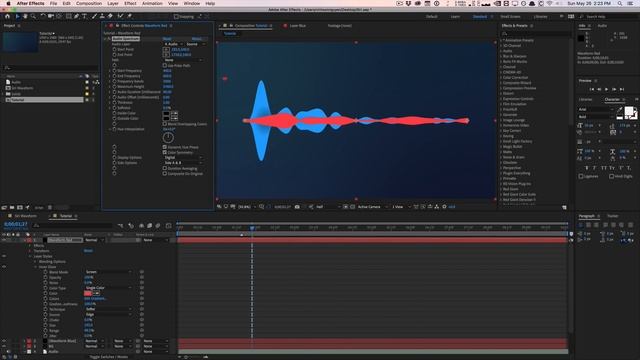Select the Clone Stamp tool

pyautogui.click(x=102, y=16)
